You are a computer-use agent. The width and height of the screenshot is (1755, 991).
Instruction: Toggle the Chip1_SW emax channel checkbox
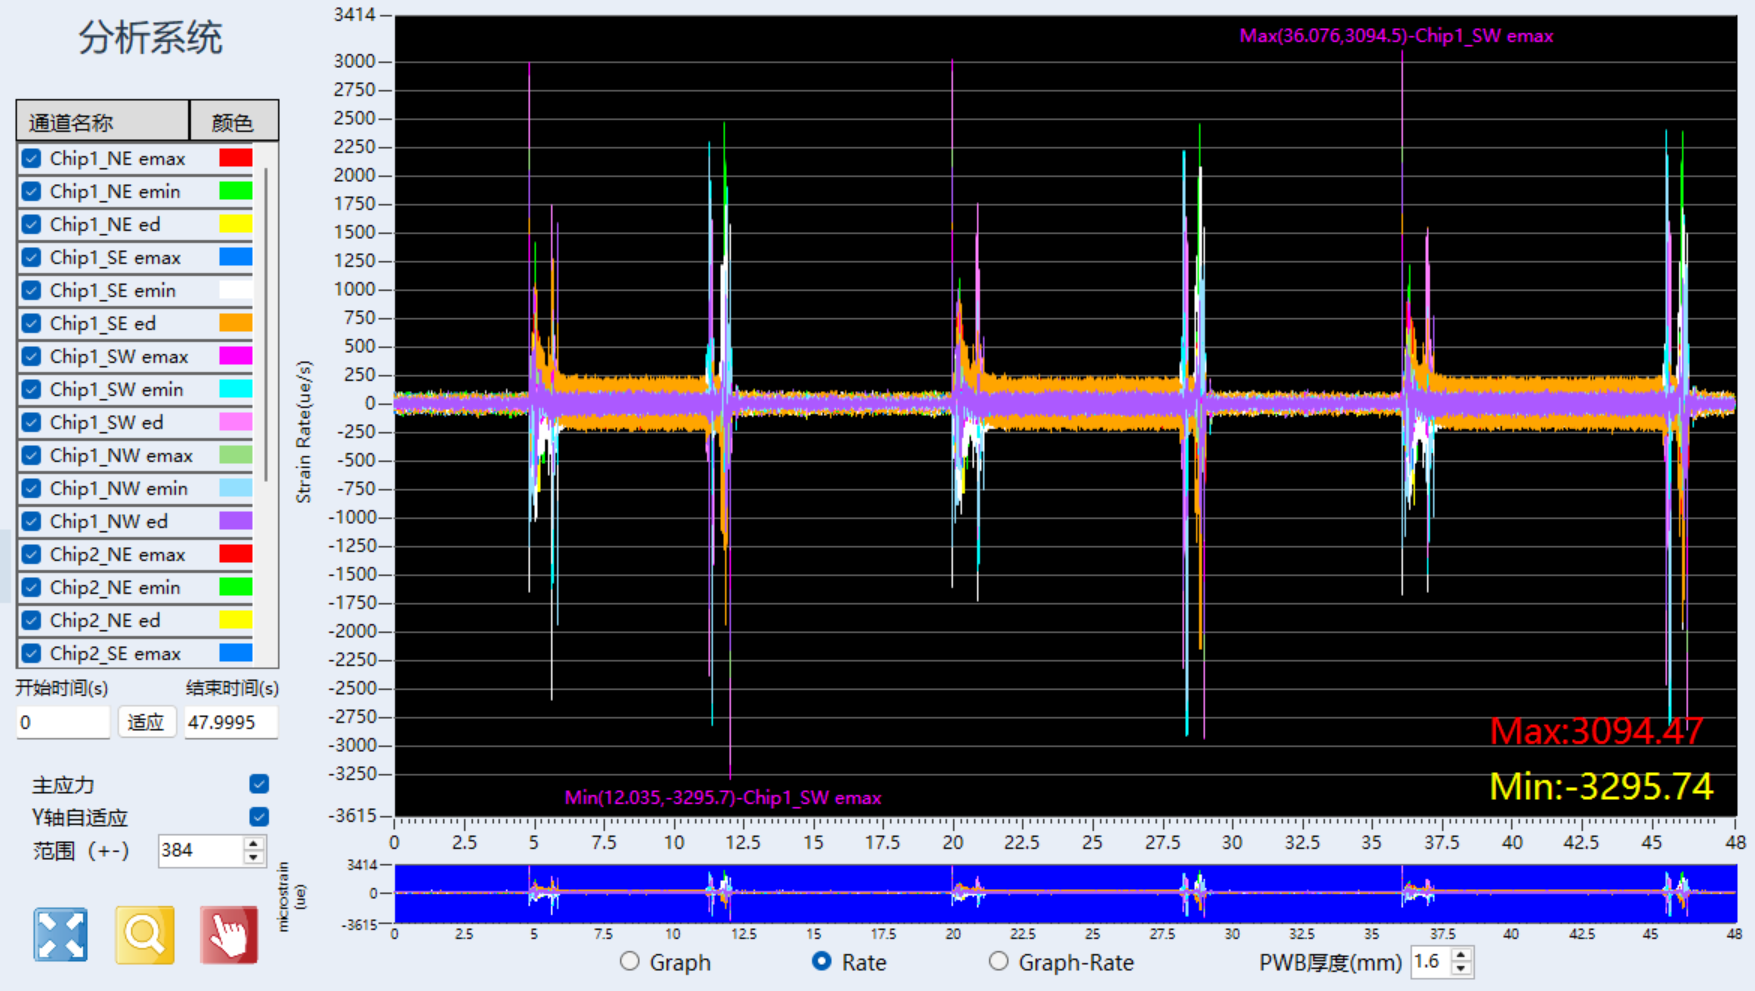(x=32, y=356)
